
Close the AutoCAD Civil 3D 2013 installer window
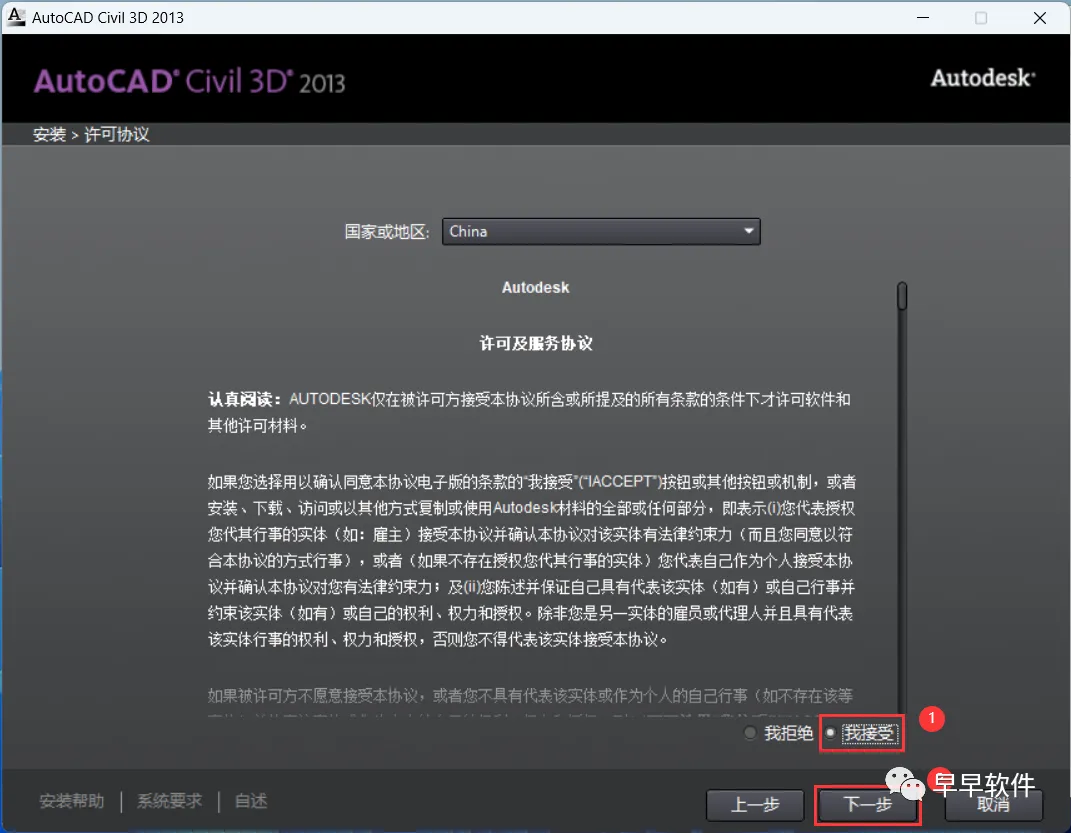tap(1040, 18)
